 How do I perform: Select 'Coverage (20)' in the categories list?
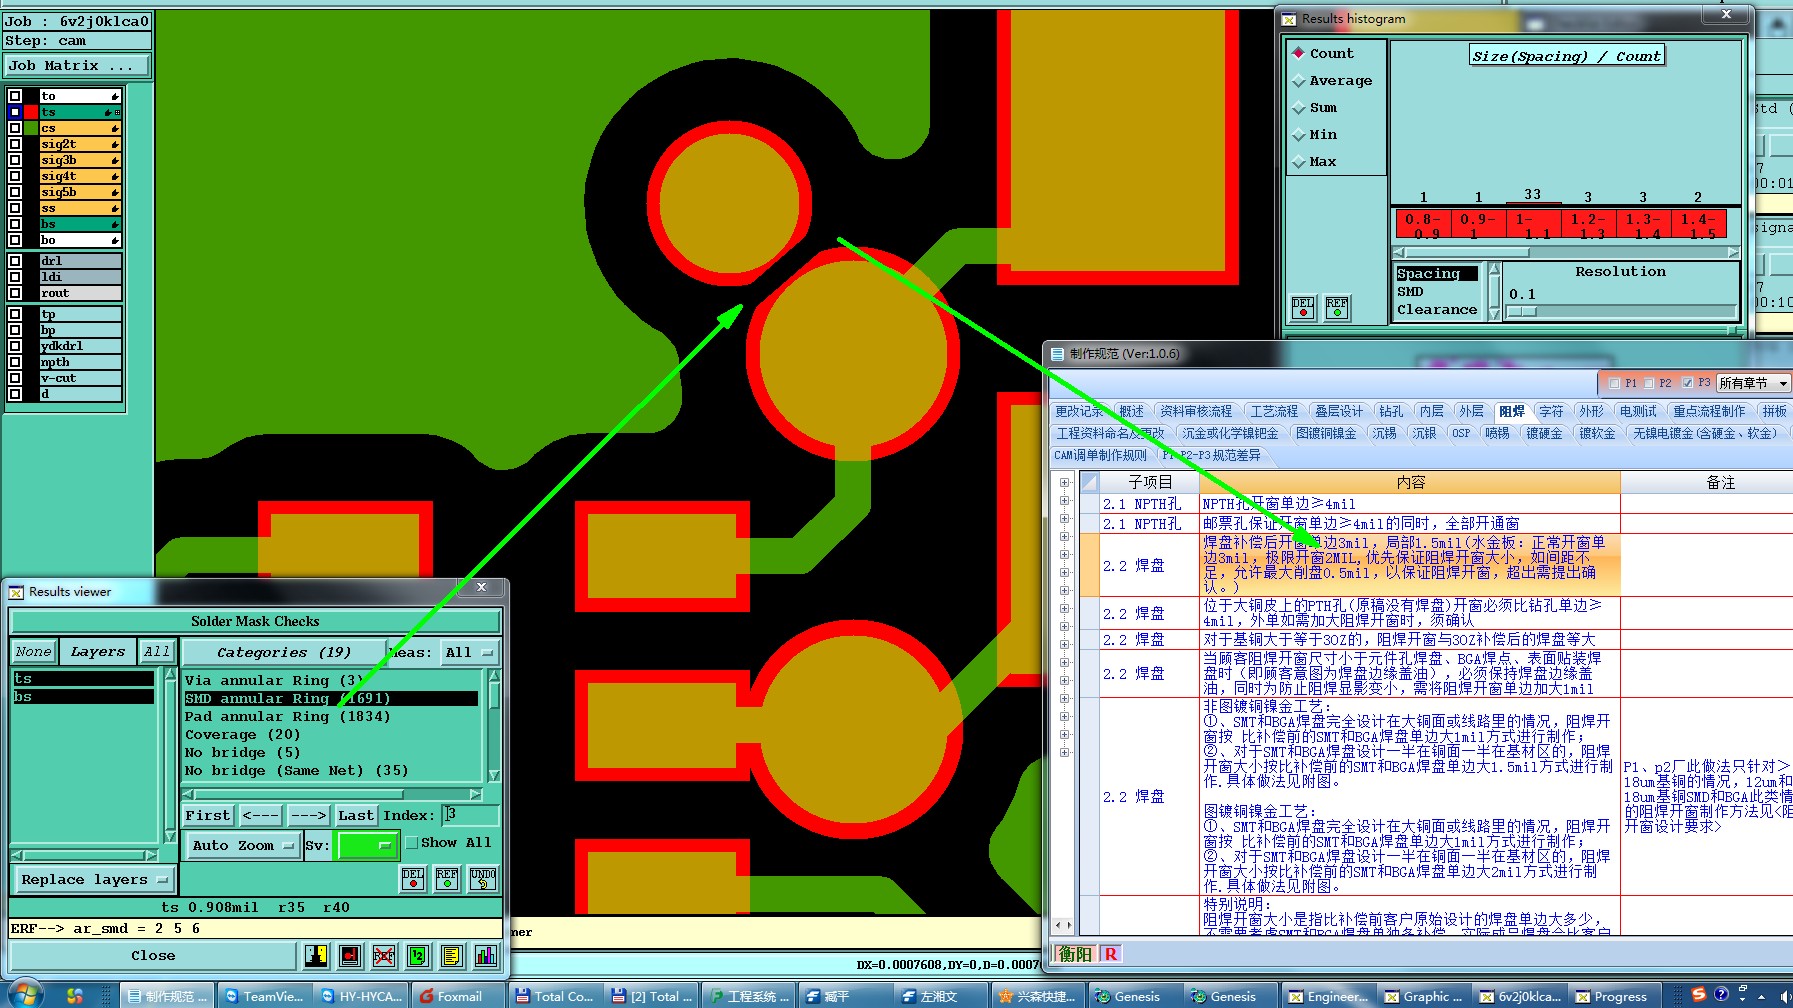click(242, 735)
